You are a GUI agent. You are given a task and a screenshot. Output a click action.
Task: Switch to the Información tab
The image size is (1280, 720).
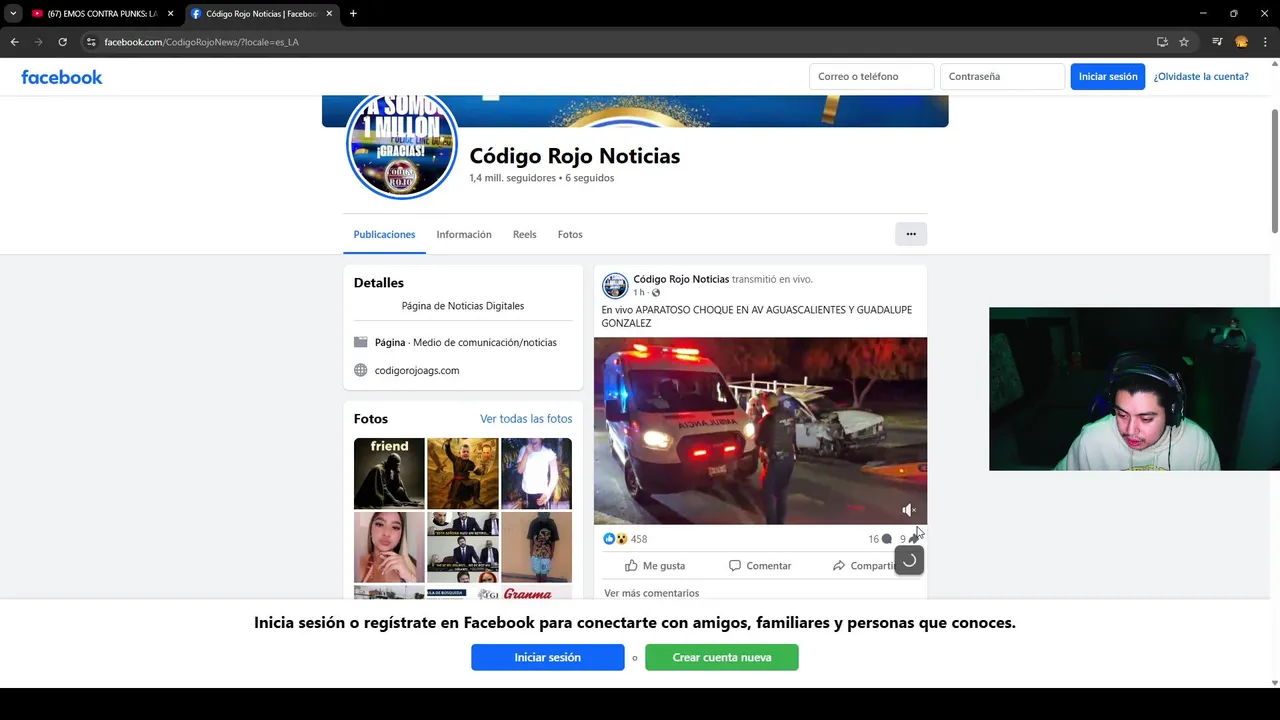(x=464, y=234)
